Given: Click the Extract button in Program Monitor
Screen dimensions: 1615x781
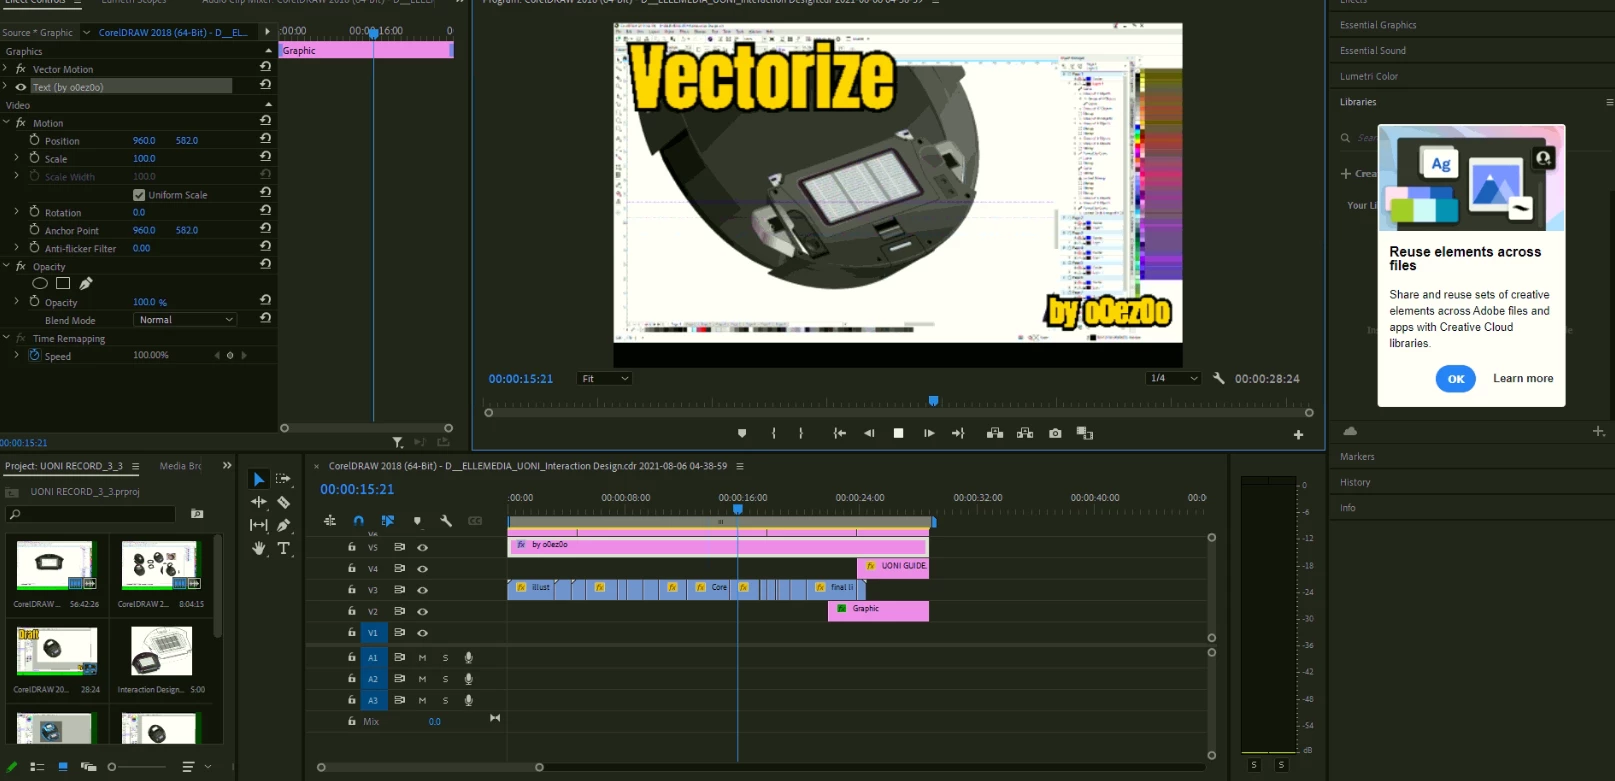Looking at the screenshot, I should pyautogui.click(x=1025, y=433).
